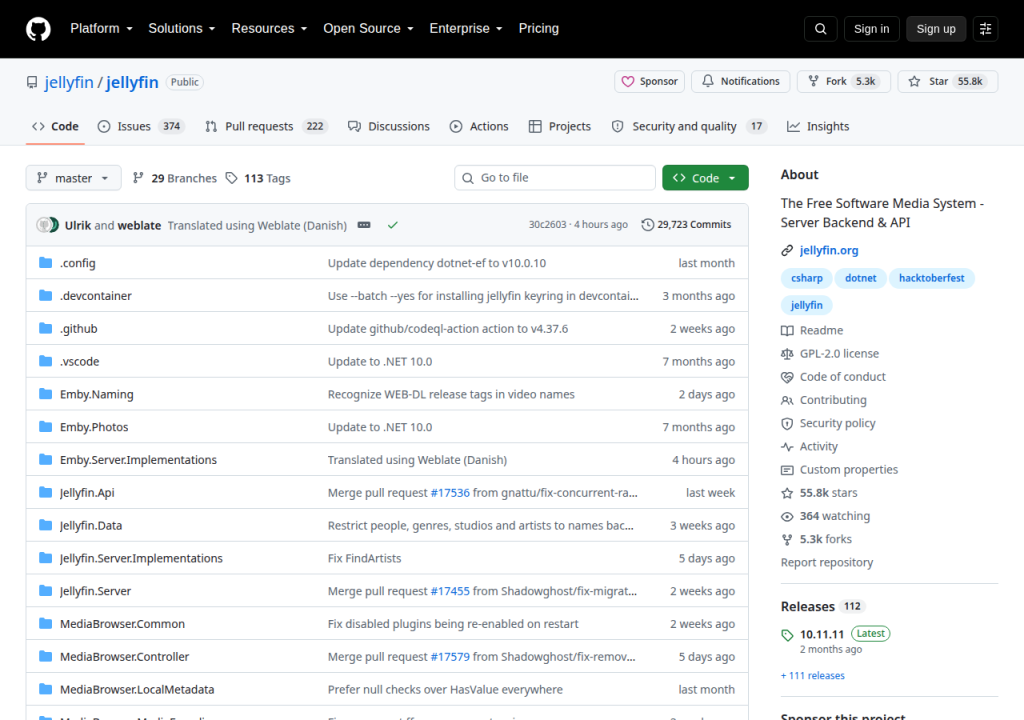Click the Code of conduct heart icon
The height and width of the screenshot is (720, 1024).
[x=787, y=377]
